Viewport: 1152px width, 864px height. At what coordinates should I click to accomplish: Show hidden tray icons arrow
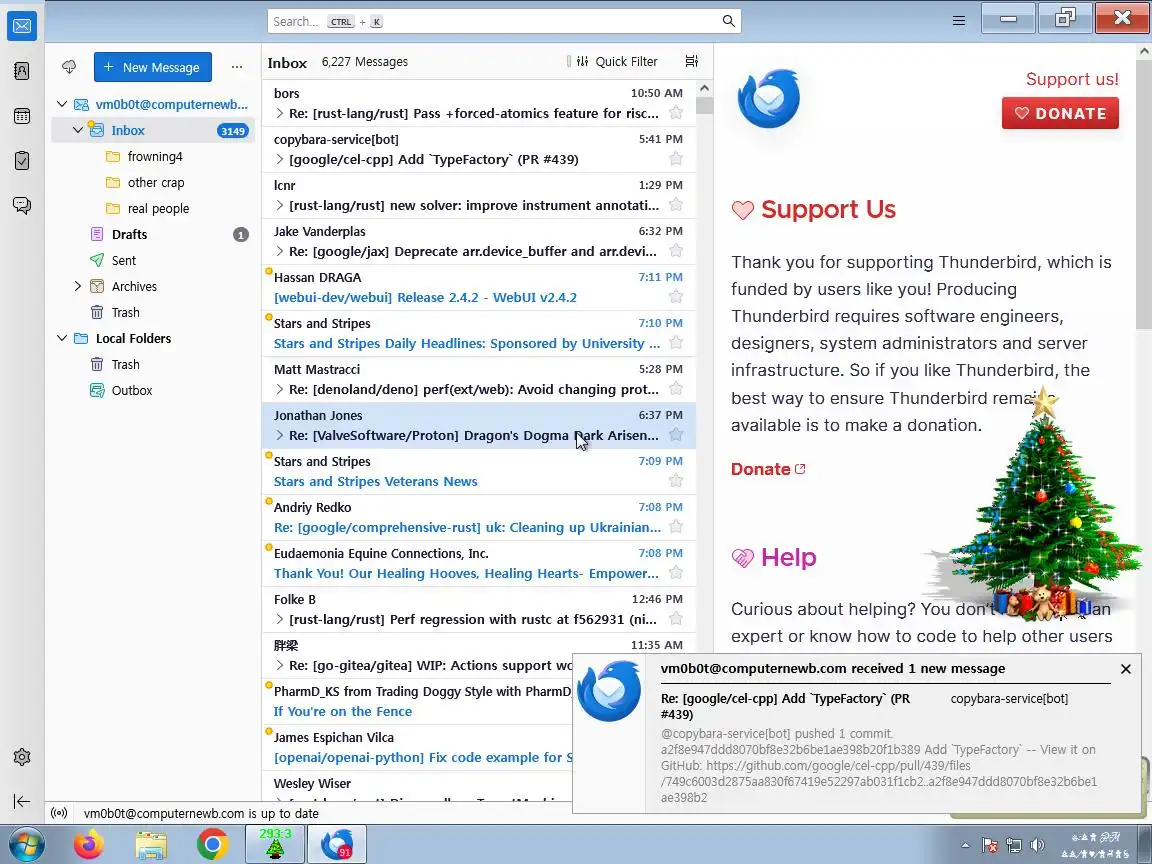(x=965, y=846)
